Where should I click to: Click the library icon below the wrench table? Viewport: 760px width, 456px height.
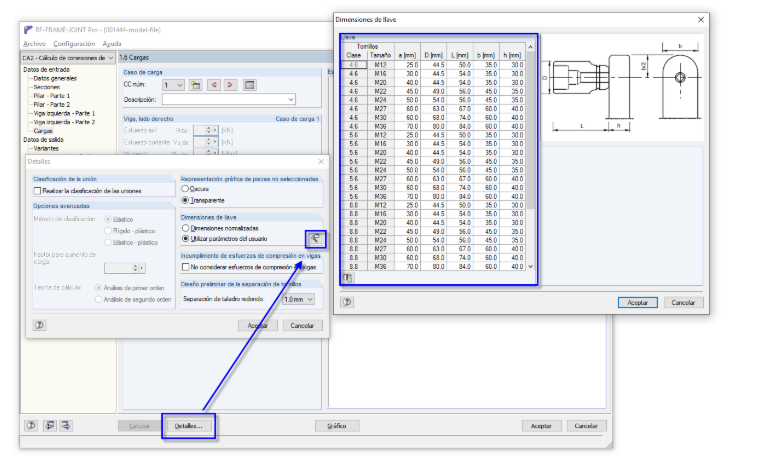[x=347, y=278]
